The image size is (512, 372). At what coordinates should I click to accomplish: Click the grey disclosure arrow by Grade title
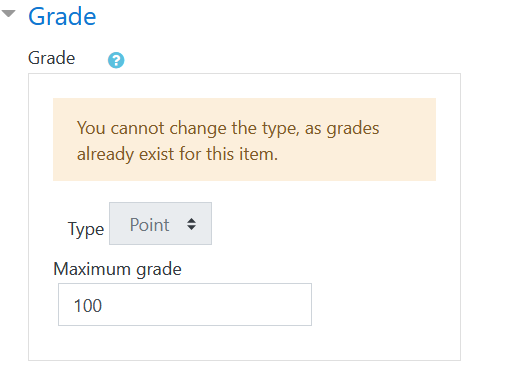click(8, 14)
